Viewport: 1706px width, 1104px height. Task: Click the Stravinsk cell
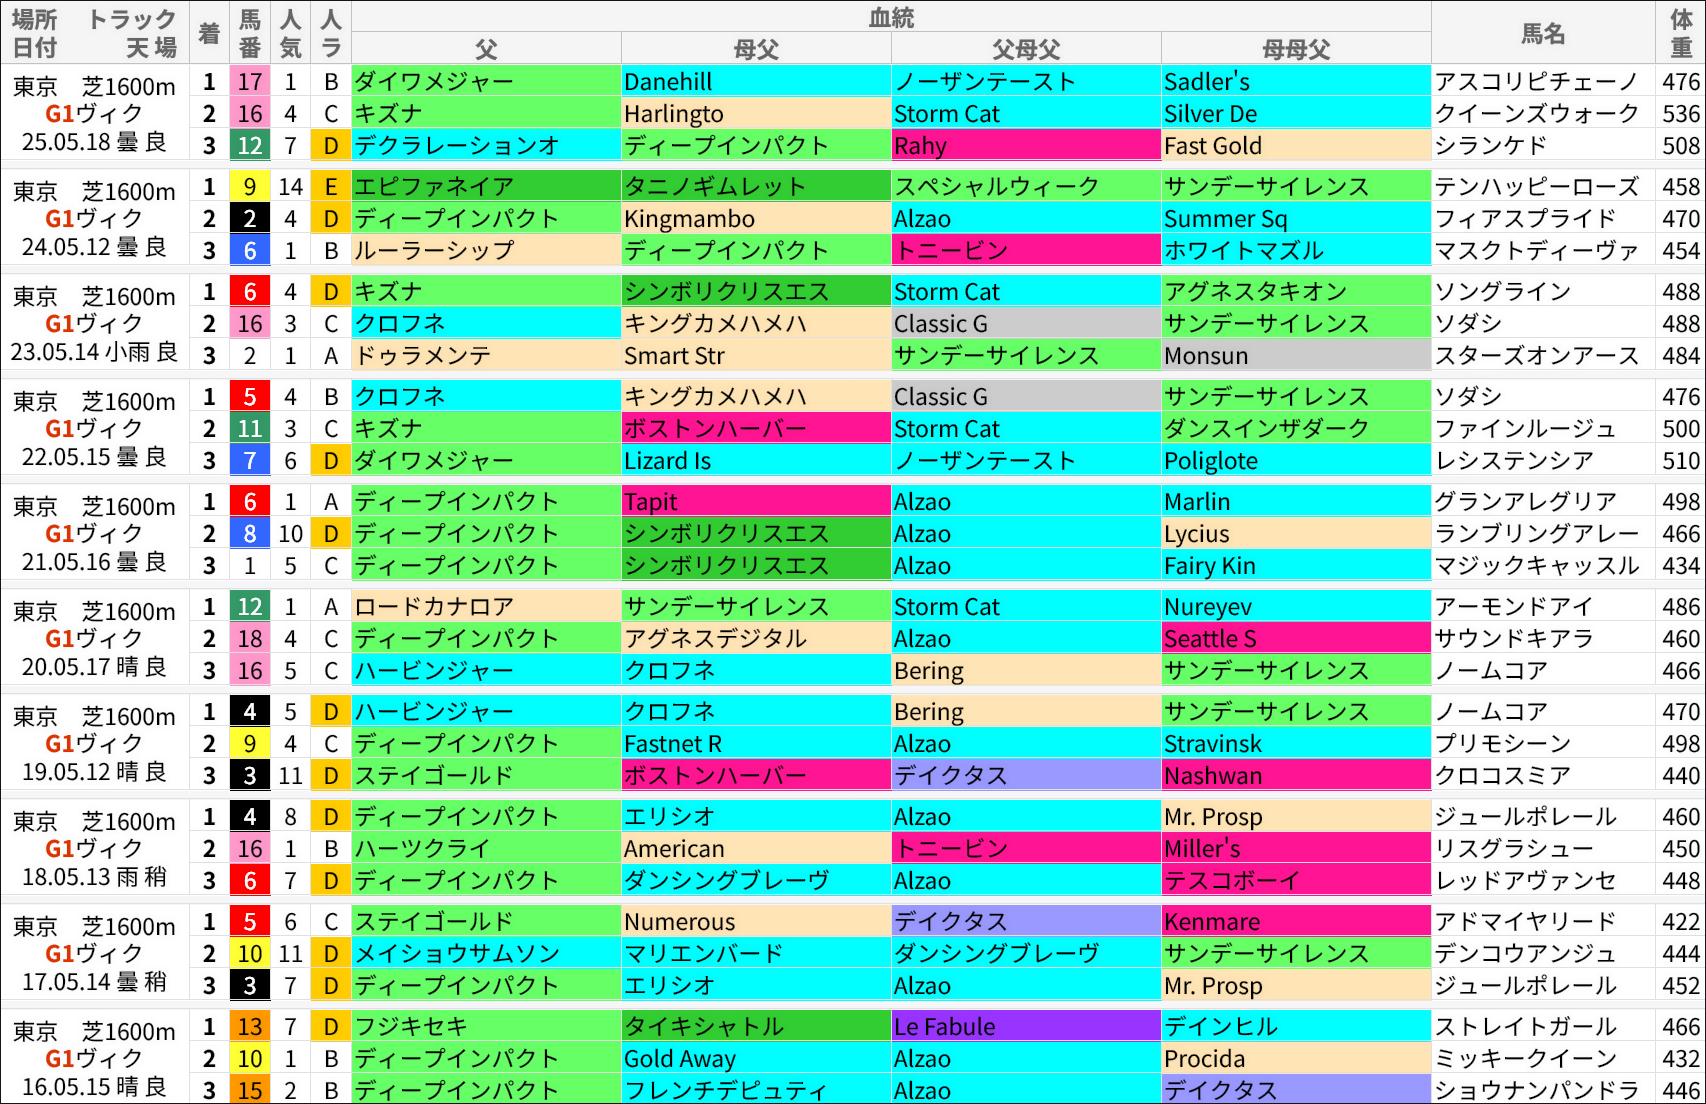pyautogui.click(x=1296, y=744)
